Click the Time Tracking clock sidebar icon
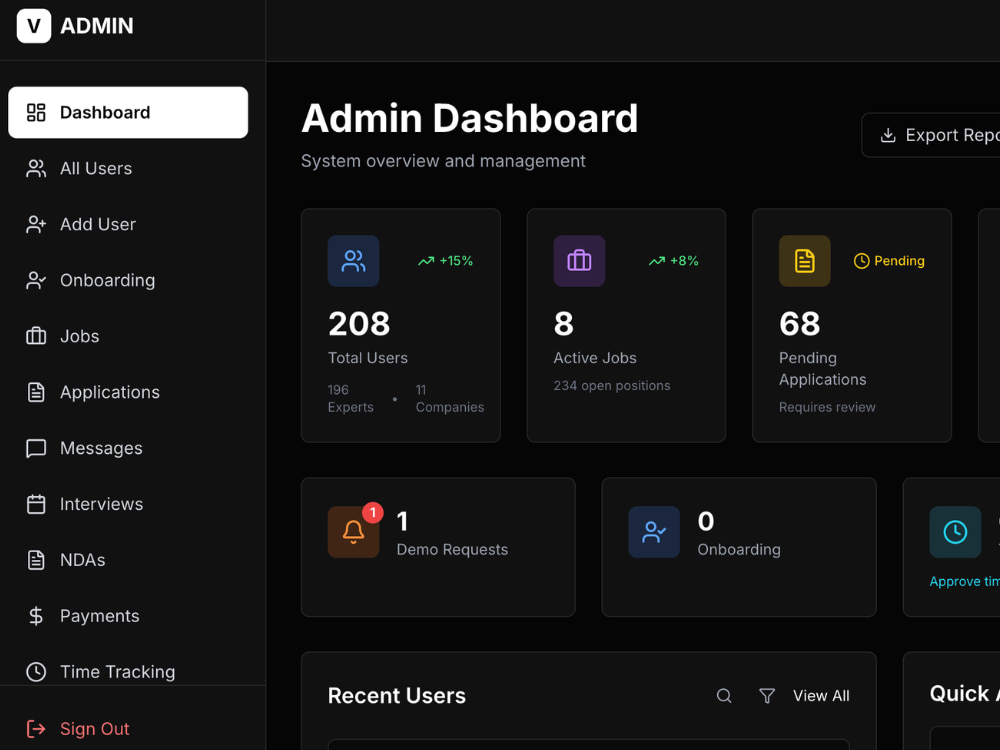Image resolution: width=1000 pixels, height=750 pixels. click(36, 672)
